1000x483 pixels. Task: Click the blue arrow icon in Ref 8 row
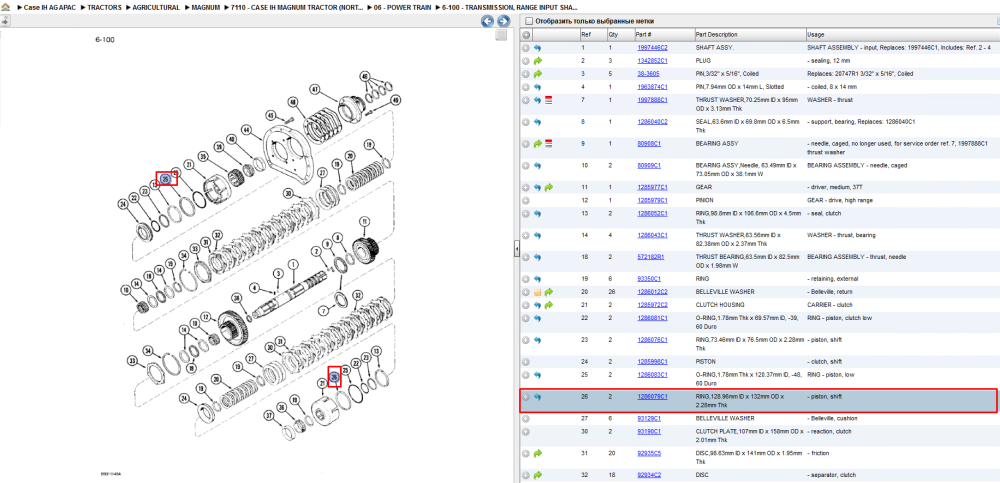point(537,122)
